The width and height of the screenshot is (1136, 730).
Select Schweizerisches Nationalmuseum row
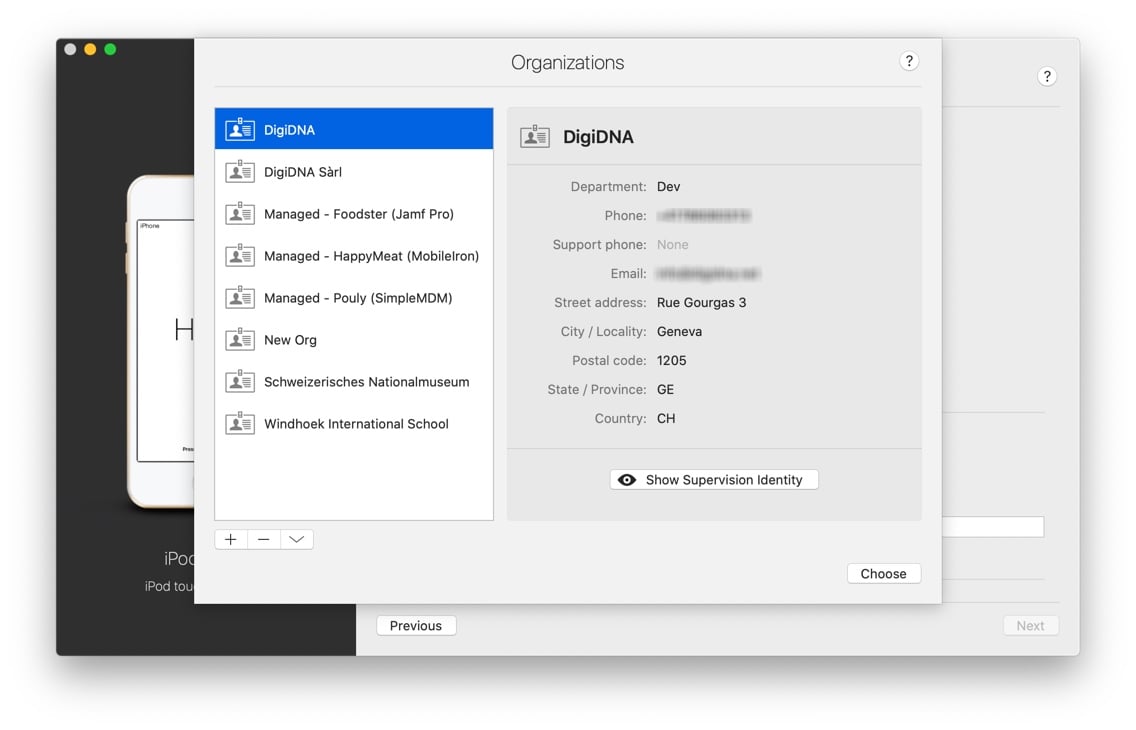pos(354,382)
